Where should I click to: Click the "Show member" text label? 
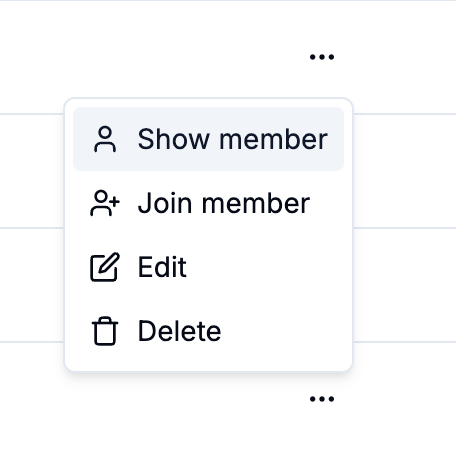point(233,139)
